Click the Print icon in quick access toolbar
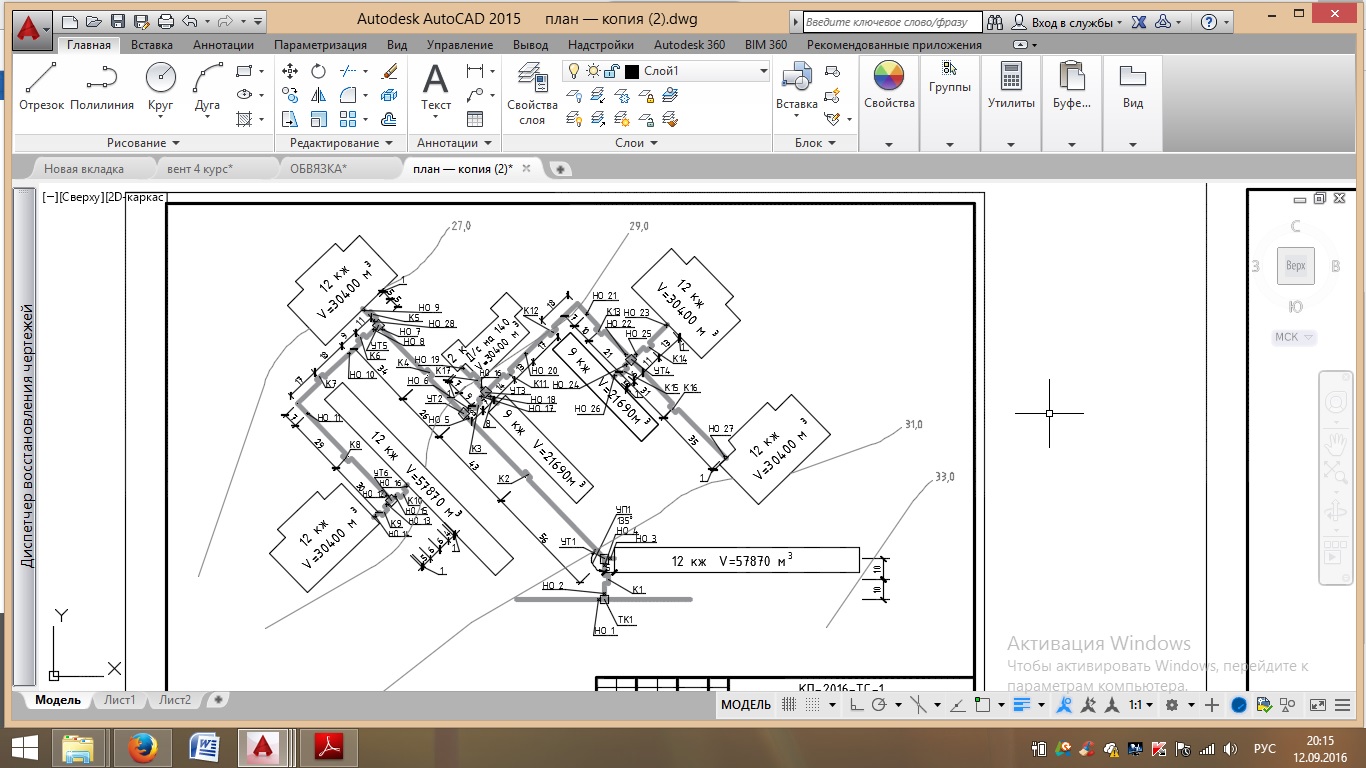Image resolution: width=1366 pixels, height=768 pixels. (x=165, y=21)
